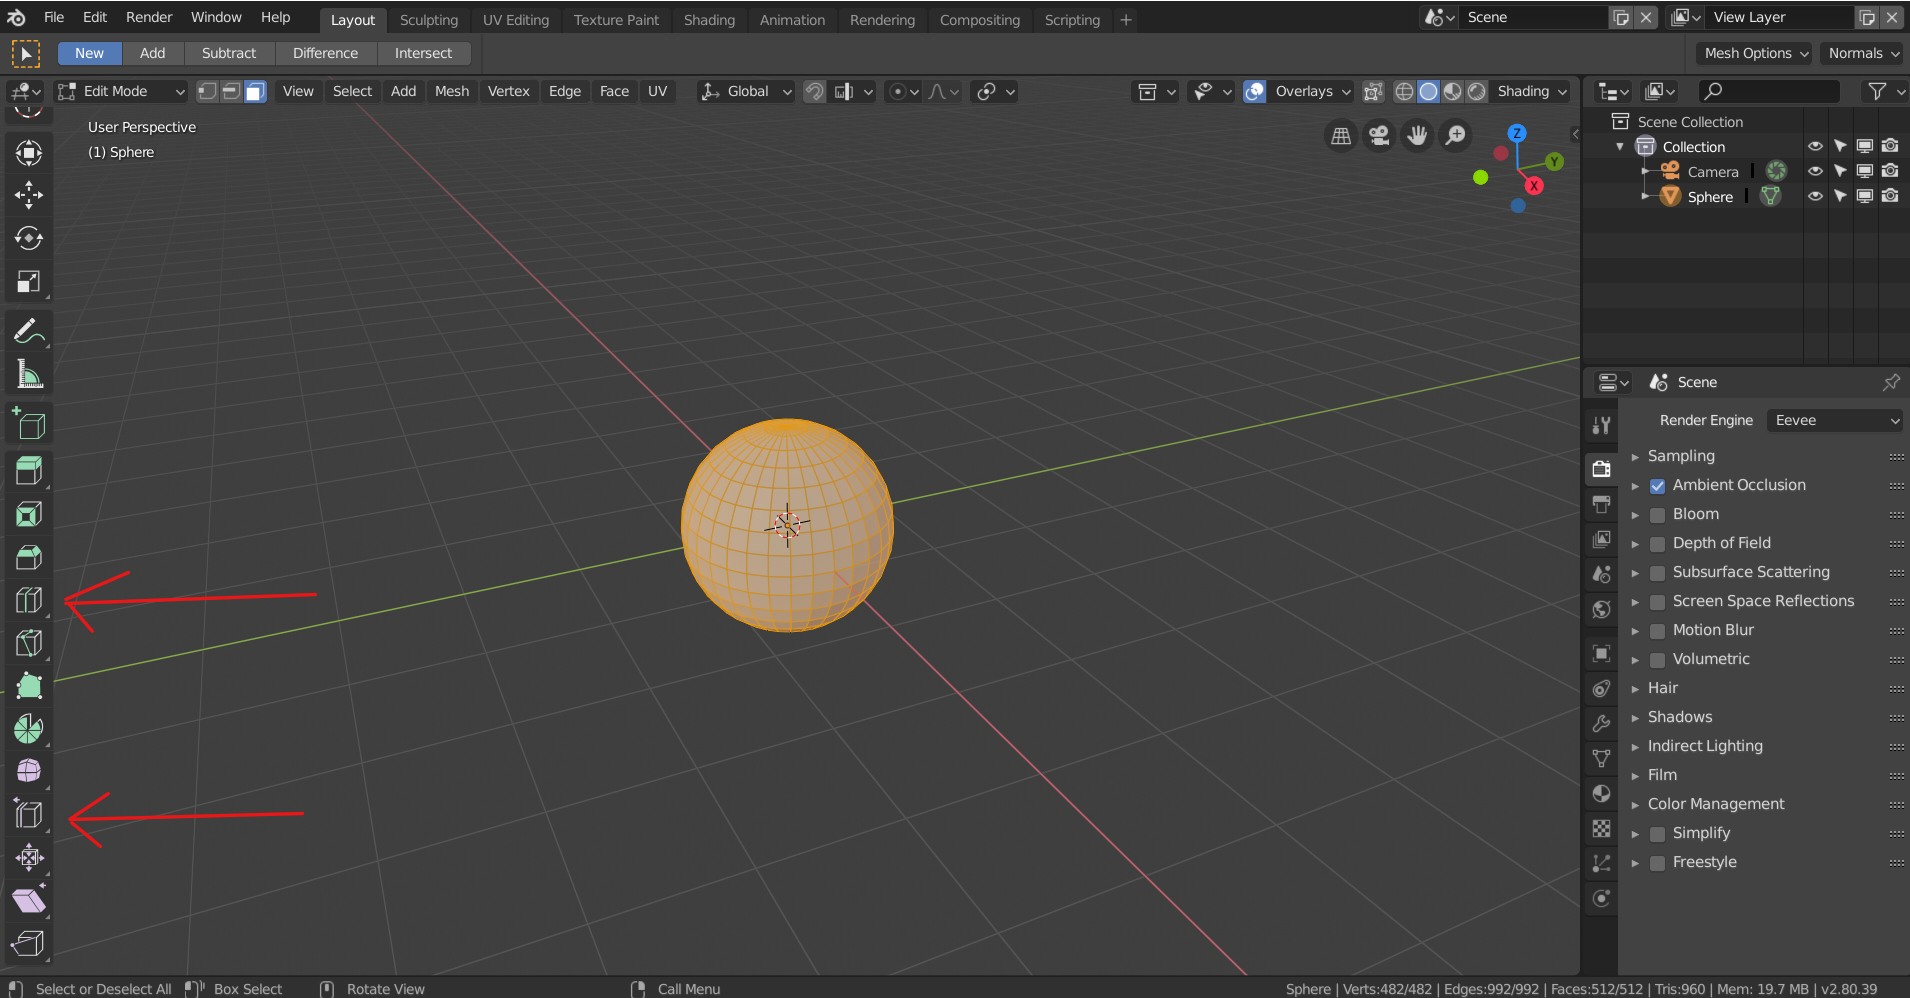Click the zoom view magnifier icon
This screenshot has height=998, width=1910.
point(1456,135)
